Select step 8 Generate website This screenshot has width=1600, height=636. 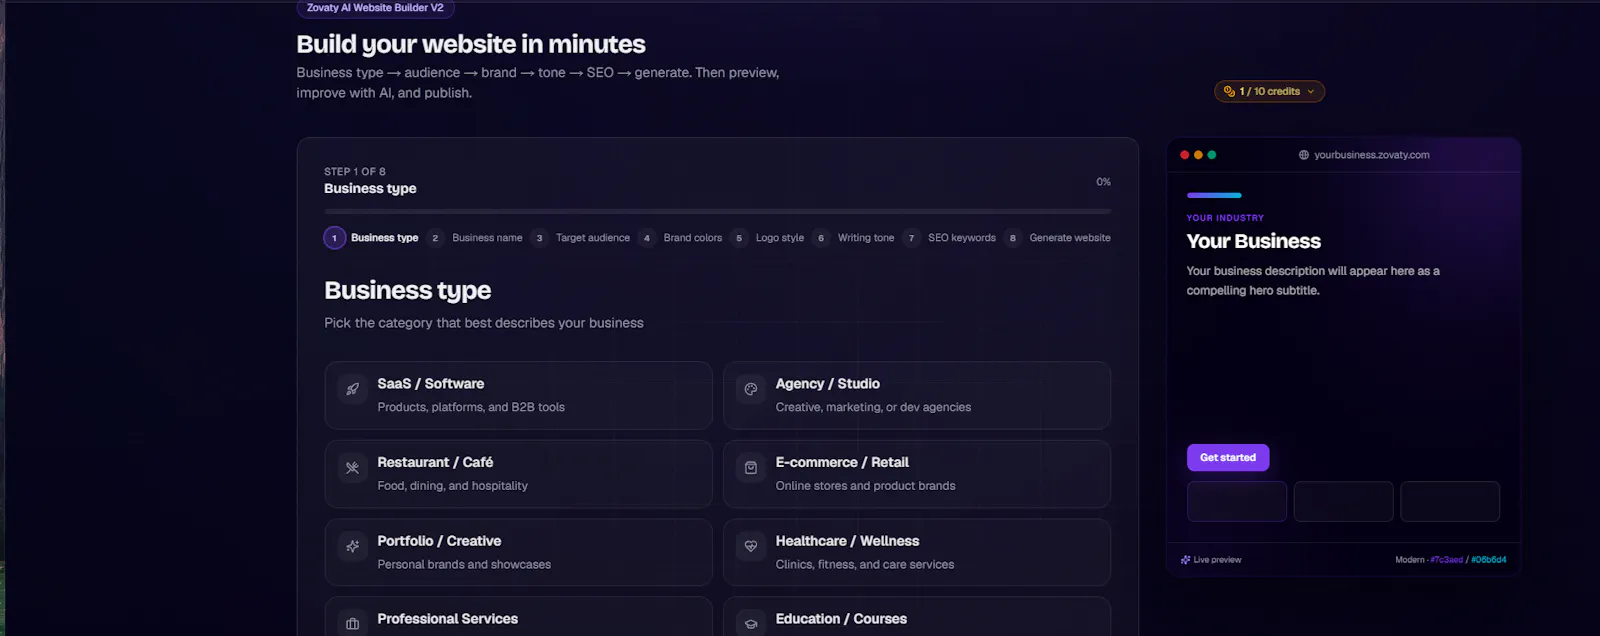point(1058,238)
